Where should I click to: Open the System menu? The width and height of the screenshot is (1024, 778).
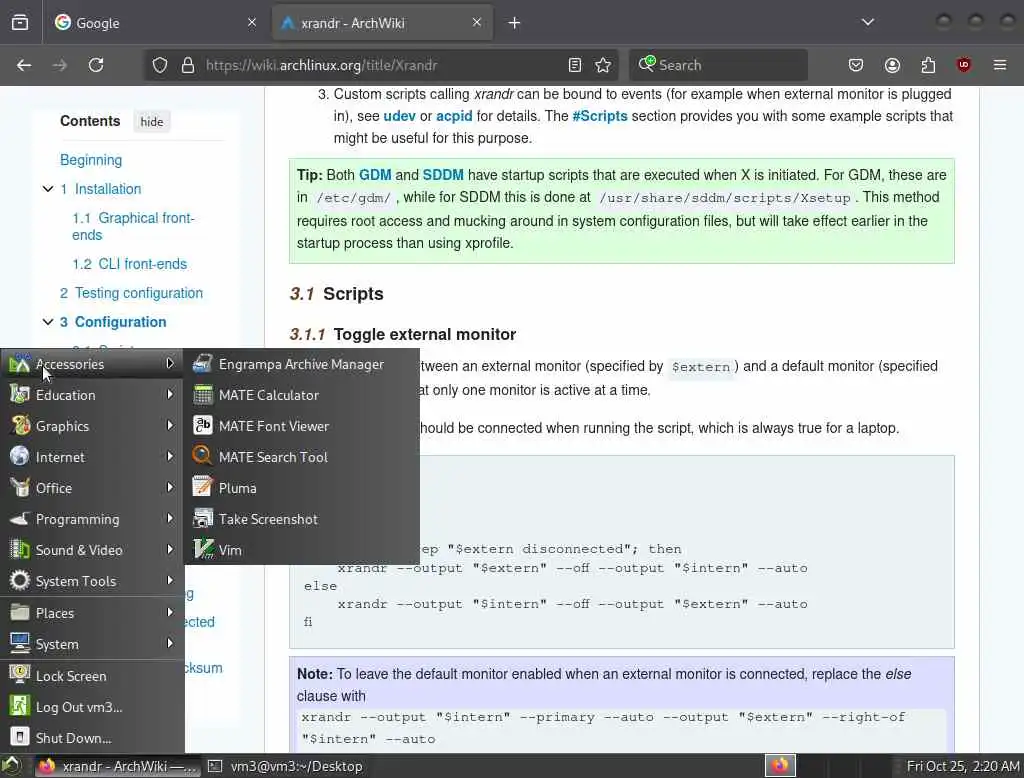[x=92, y=644]
